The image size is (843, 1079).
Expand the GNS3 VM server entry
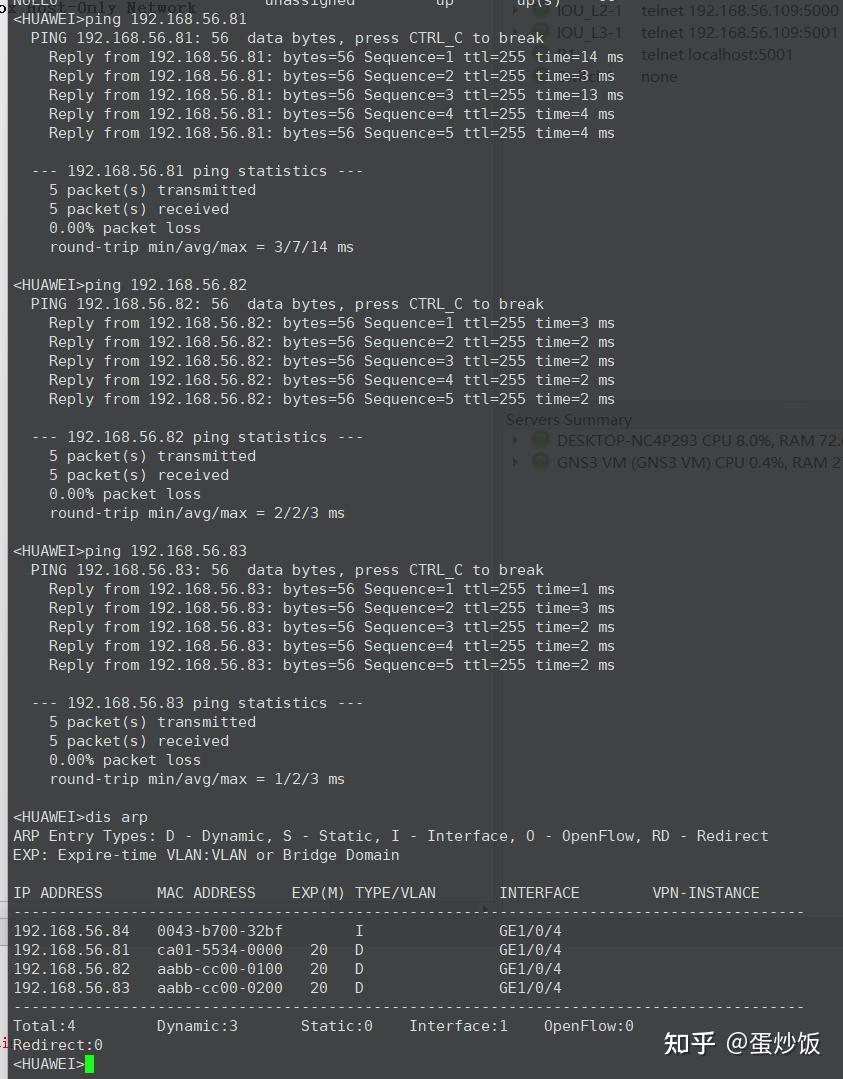(x=516, y=462)
